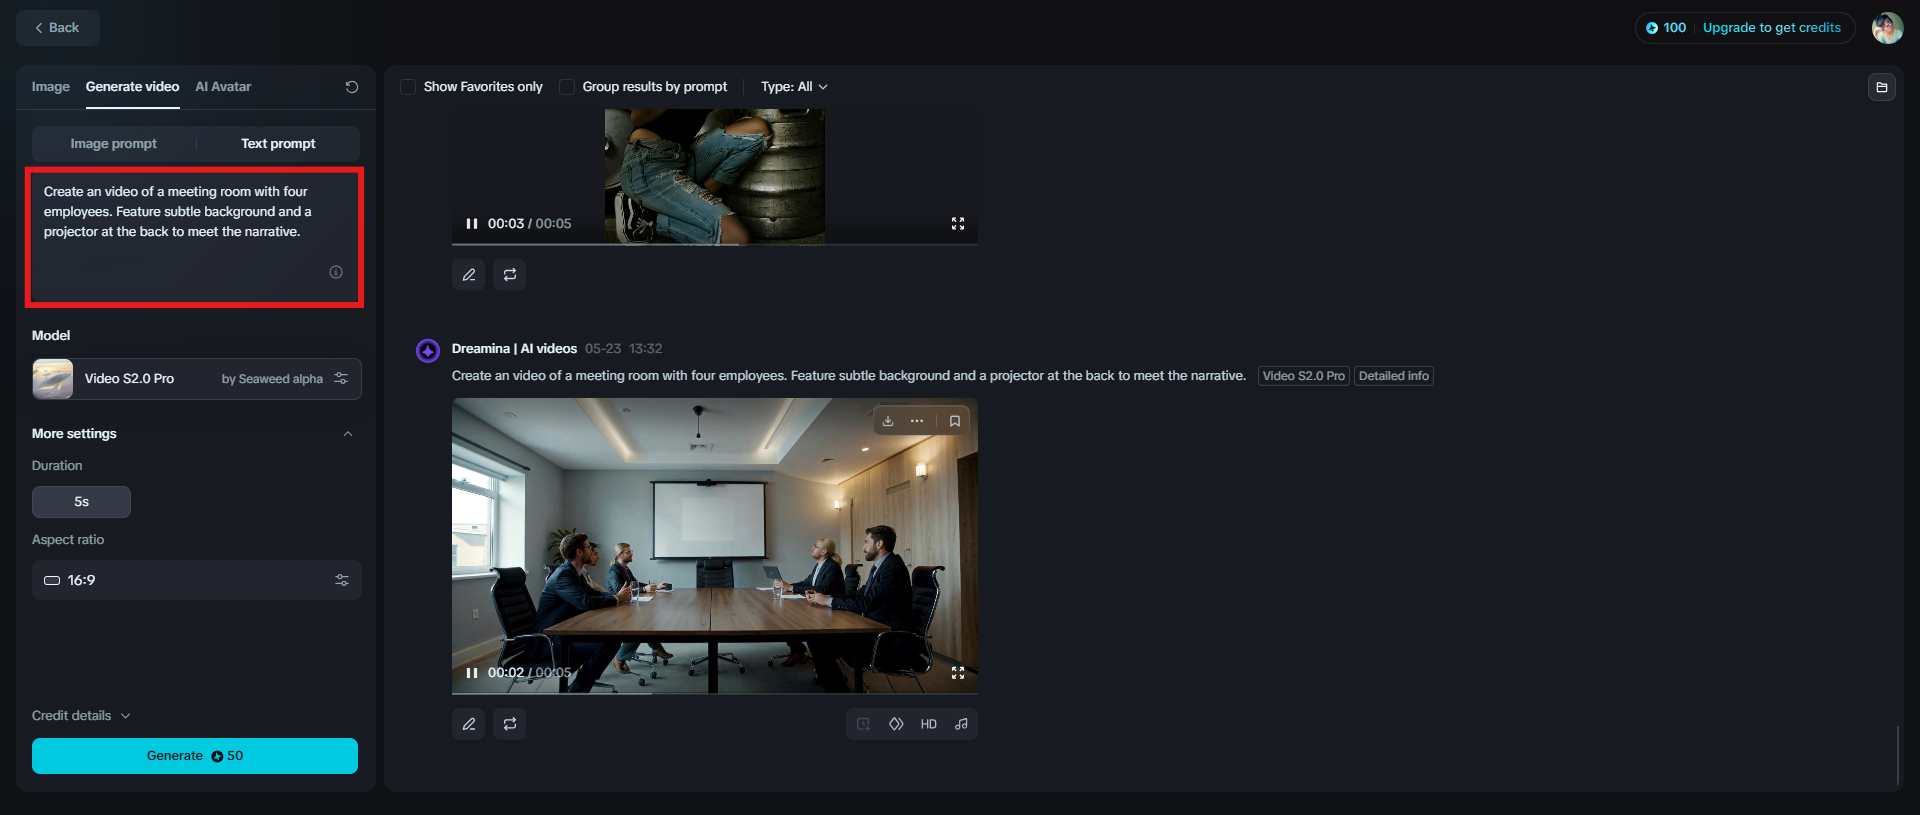Select the 5s duration option
Viewport: 1920px width, 815px height.
[x=81, y=502]
